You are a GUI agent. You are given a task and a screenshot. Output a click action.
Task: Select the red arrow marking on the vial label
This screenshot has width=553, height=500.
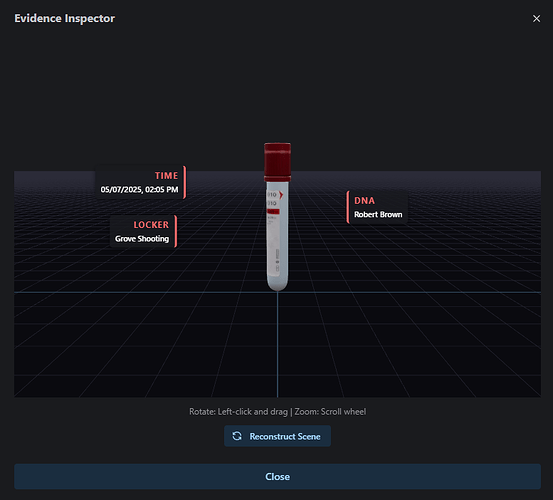tap(281, 195)
